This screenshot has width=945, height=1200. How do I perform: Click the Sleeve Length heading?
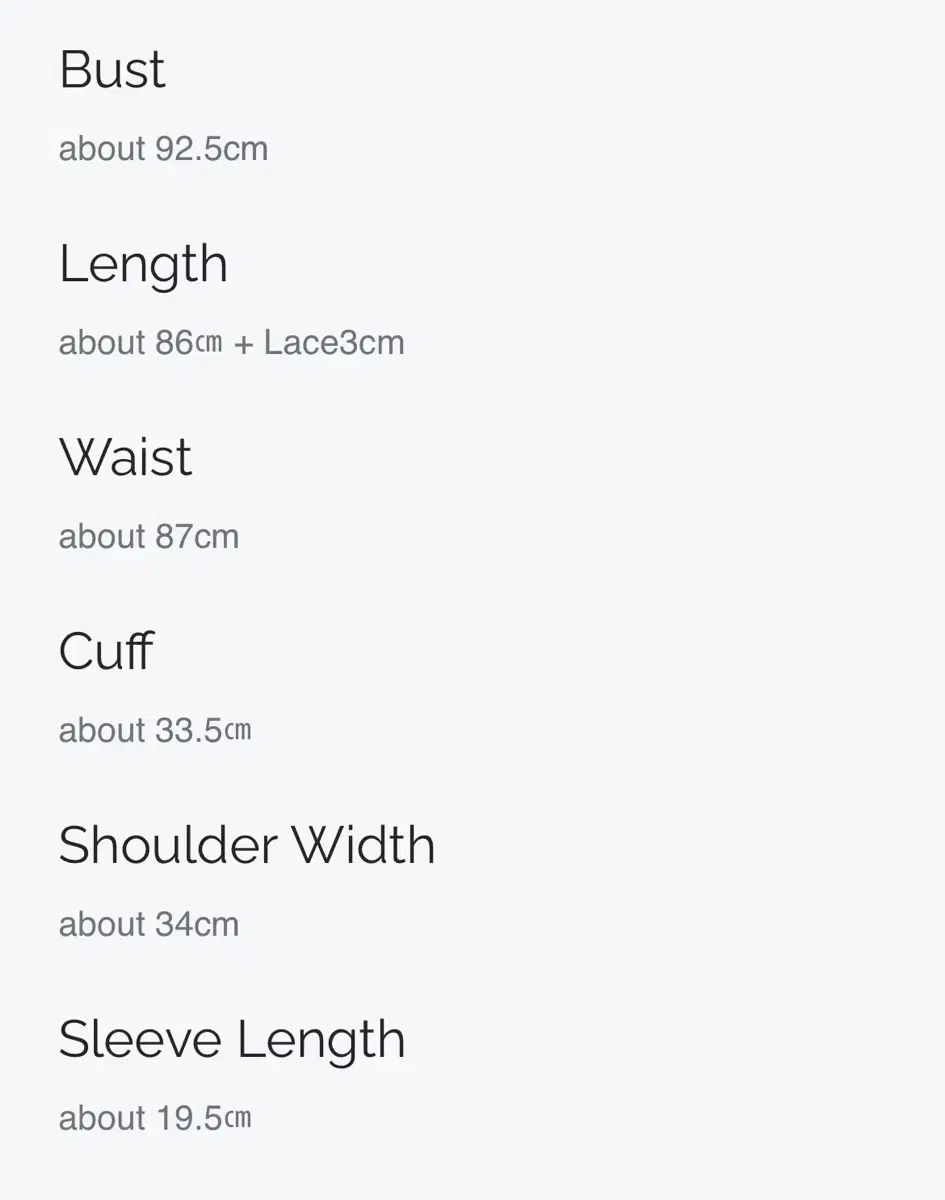[x=232, y=1040]
